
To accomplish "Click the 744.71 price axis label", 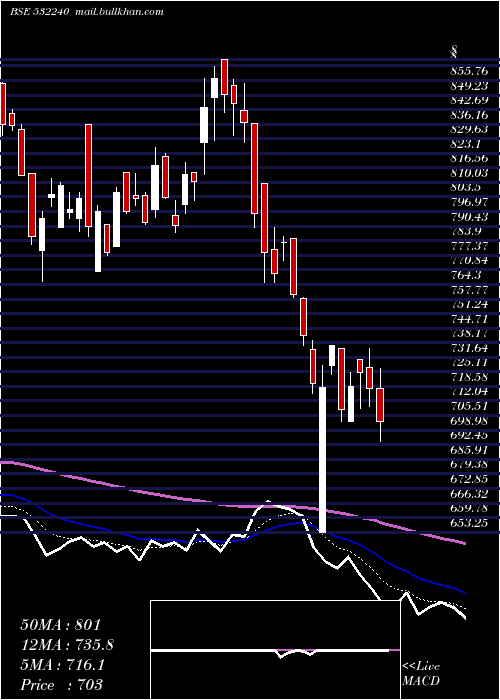I will [x=469, y=319].
